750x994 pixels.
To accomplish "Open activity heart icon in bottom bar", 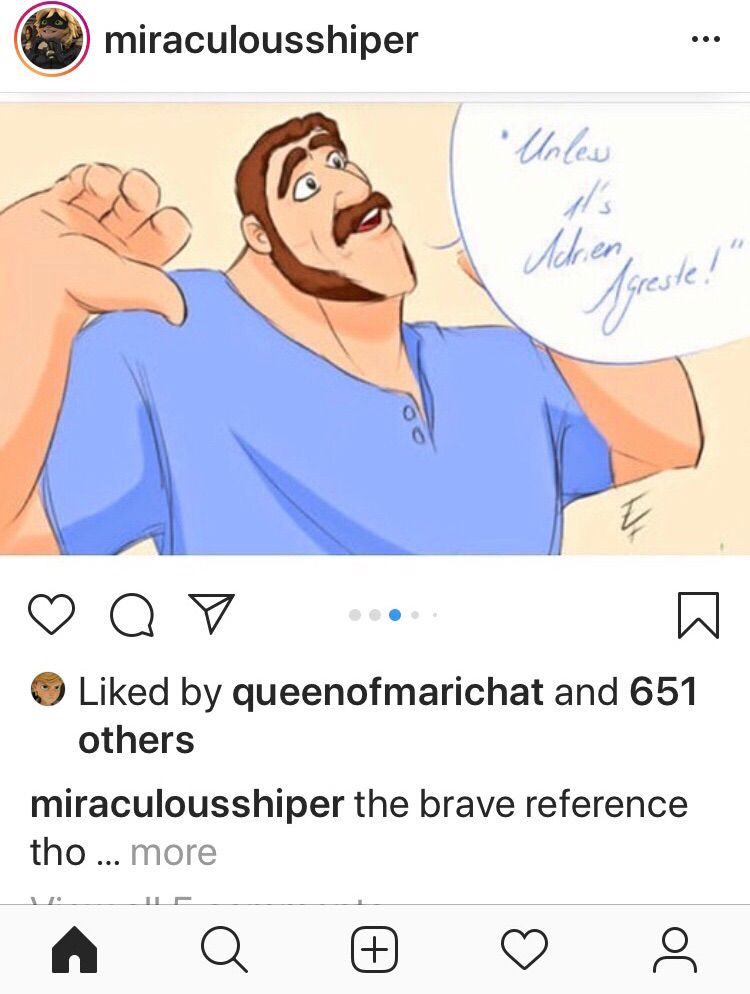I will (x=524, y=949).
